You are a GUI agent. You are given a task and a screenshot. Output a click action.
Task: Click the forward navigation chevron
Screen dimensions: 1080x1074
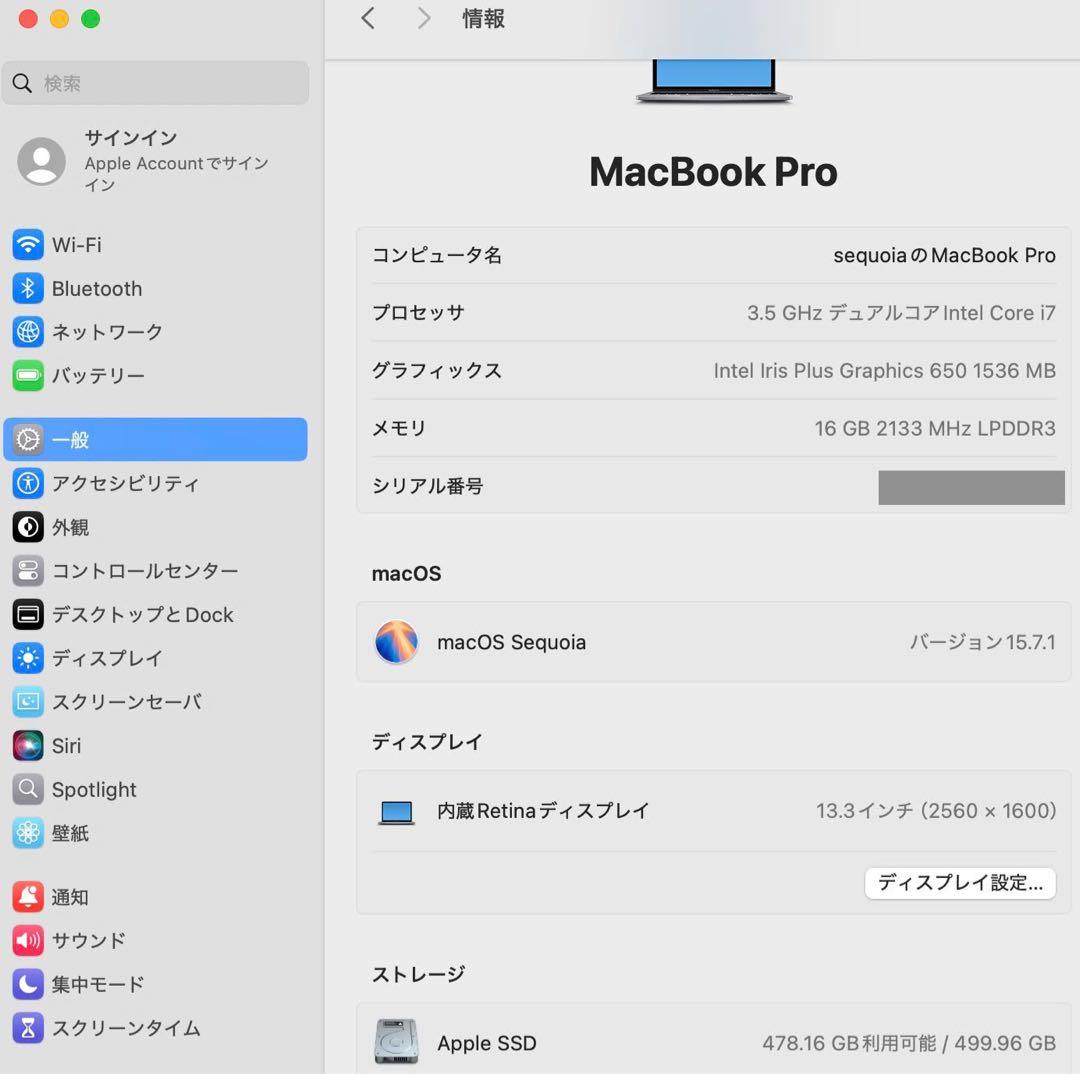point(422,18)
